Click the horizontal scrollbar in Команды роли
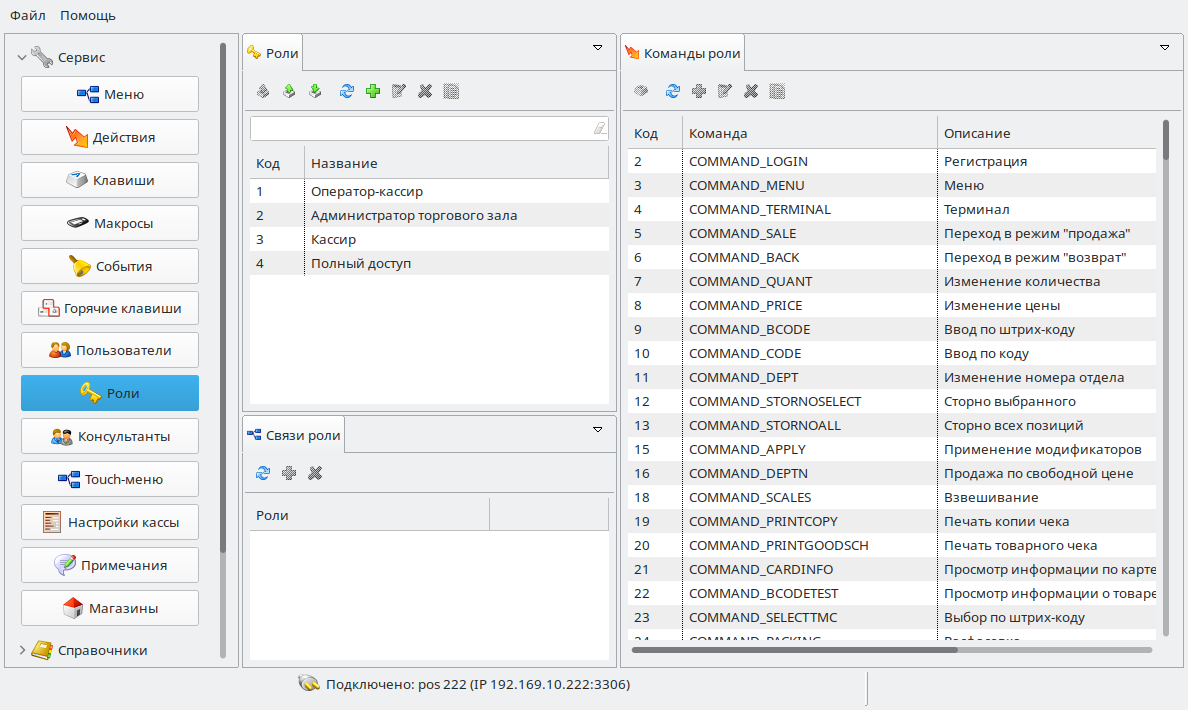Screen dimensions: 1188x710 point(794,649)
